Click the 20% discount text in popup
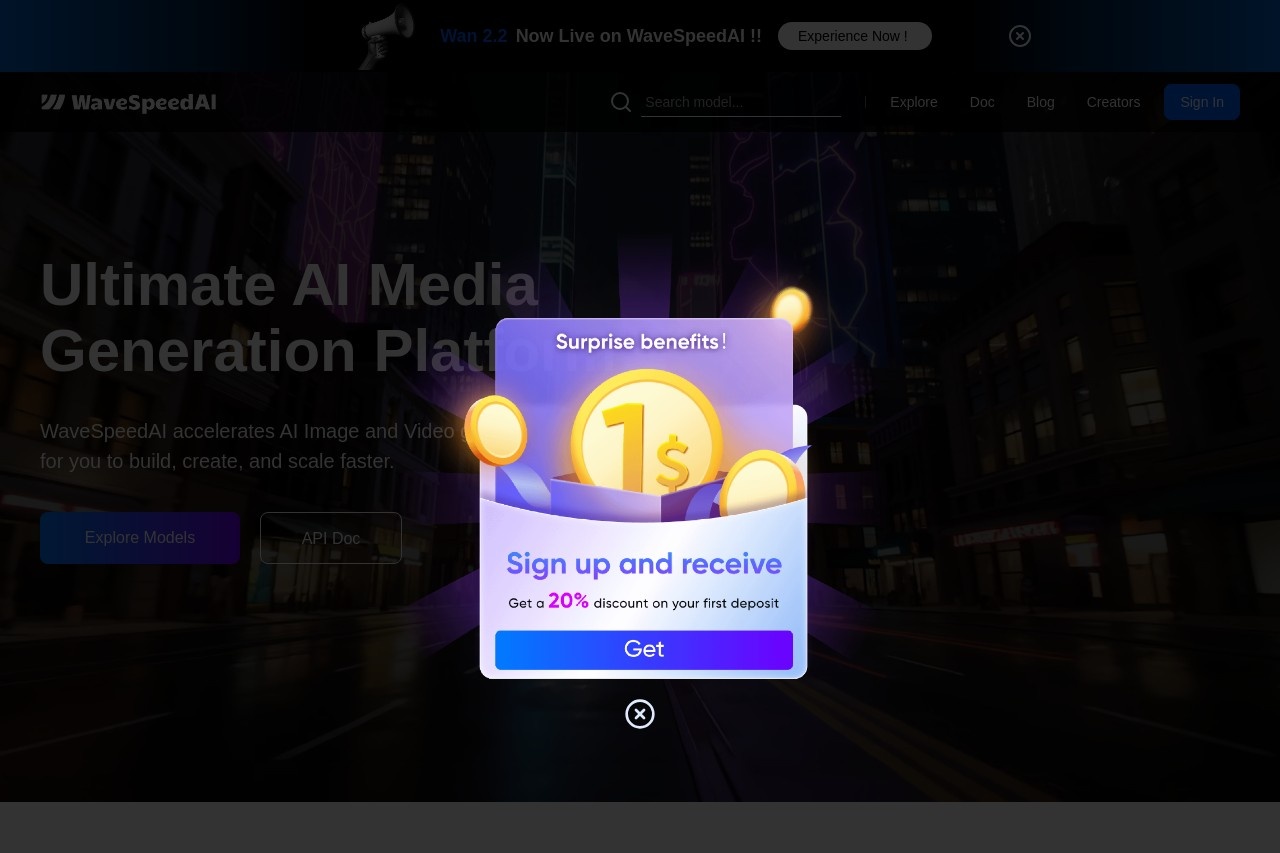 point(643,602)
